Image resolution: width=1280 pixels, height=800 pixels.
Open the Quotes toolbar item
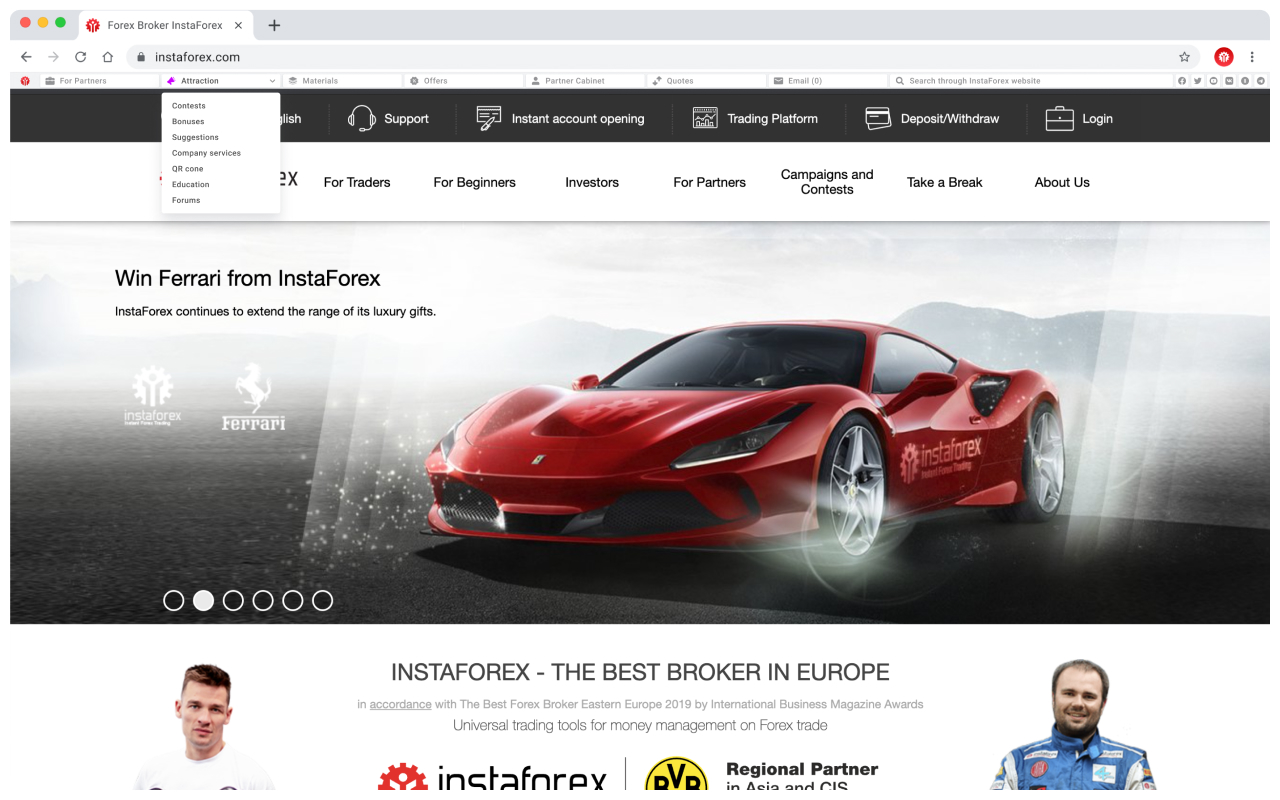[708, 80]
